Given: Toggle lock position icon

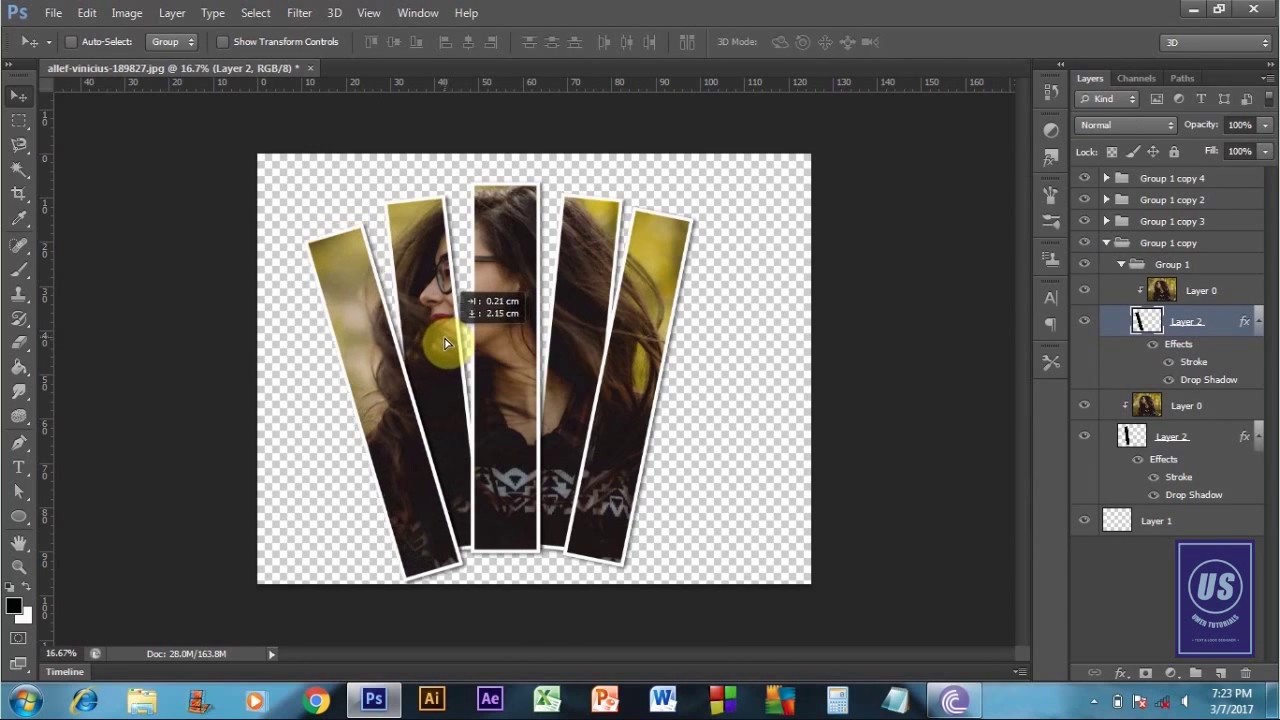Looking at the screenshot, I should (1153, 152).
